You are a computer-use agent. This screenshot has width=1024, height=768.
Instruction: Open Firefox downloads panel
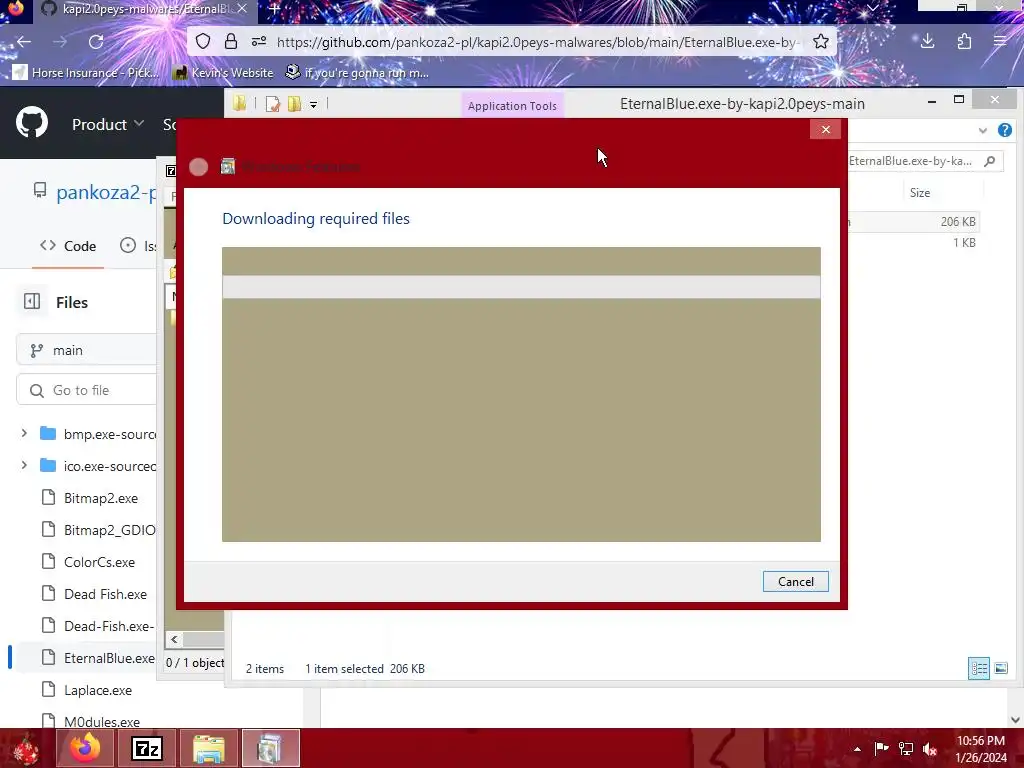pos(927,42)
